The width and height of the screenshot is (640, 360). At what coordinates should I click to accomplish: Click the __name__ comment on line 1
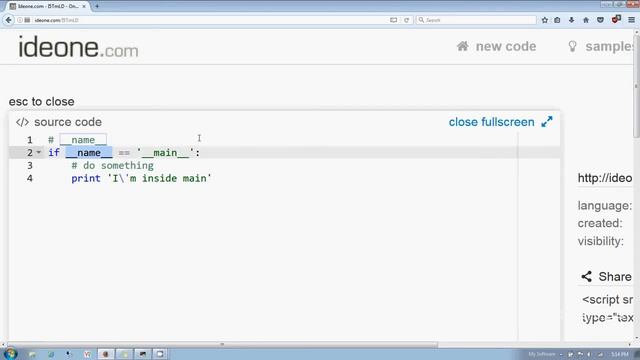click(x=83, y=140)
